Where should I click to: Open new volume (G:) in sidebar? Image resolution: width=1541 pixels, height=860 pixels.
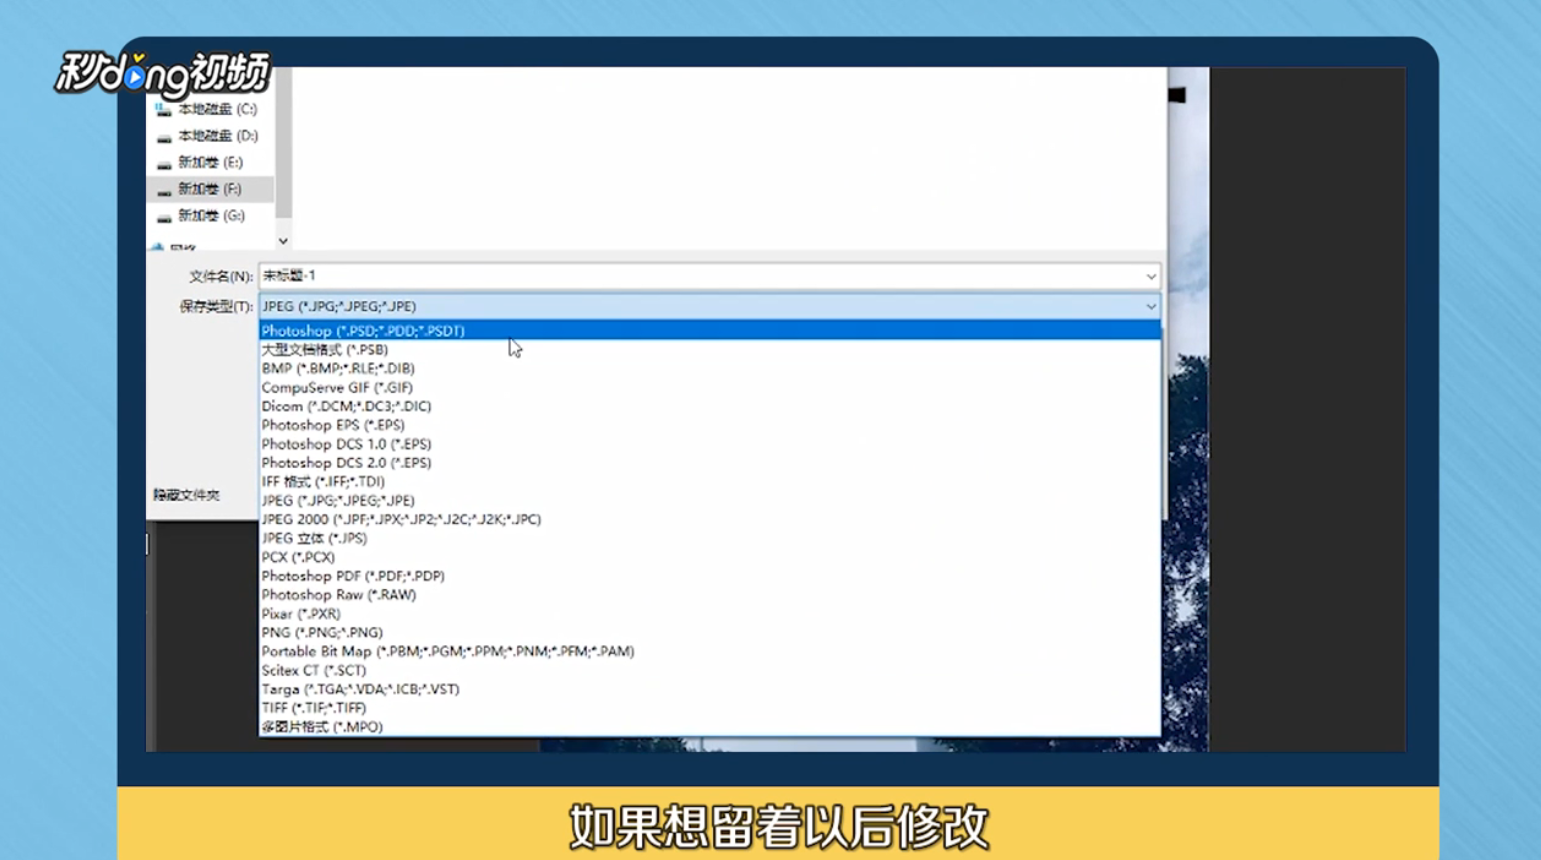click(208, 216)
